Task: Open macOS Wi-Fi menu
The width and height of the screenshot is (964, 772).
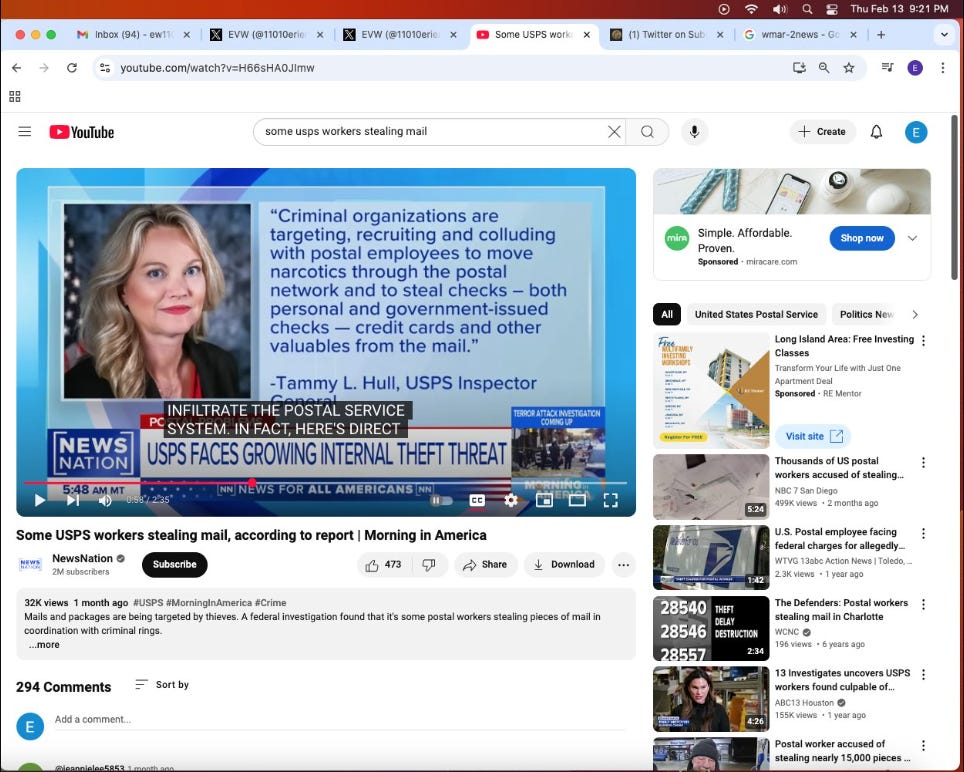Action: (x=751, y=9)
